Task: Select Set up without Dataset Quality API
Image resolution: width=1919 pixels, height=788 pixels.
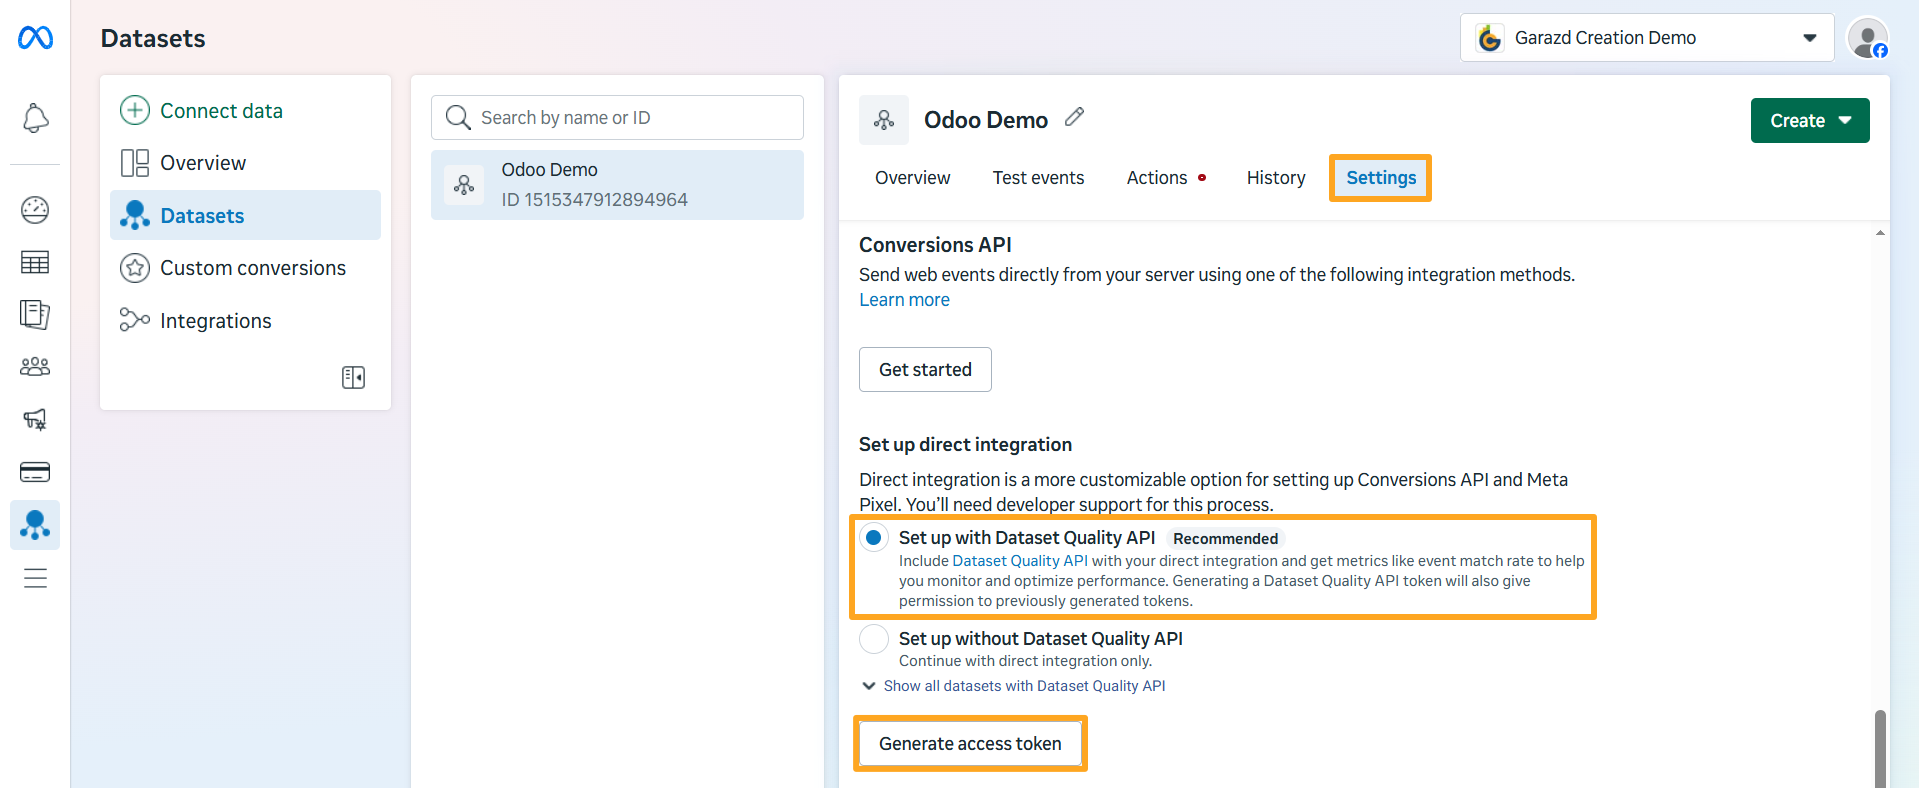Action: 874,639
